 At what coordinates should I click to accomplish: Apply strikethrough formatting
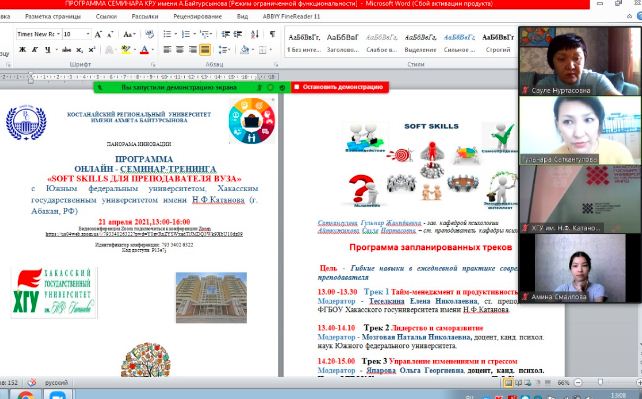click(x=66, y=50)
